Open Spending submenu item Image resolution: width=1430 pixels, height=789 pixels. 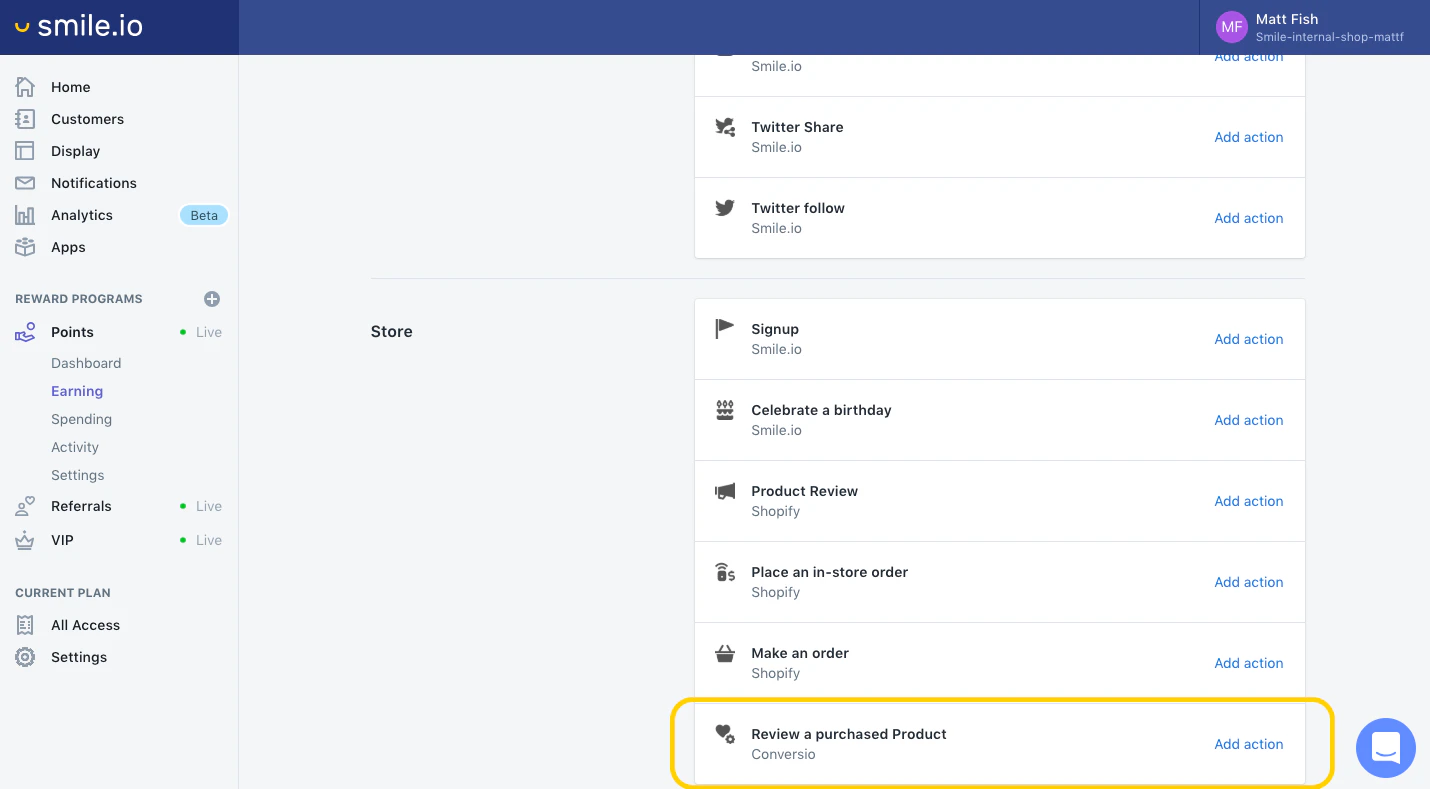[x=82, y=419]
